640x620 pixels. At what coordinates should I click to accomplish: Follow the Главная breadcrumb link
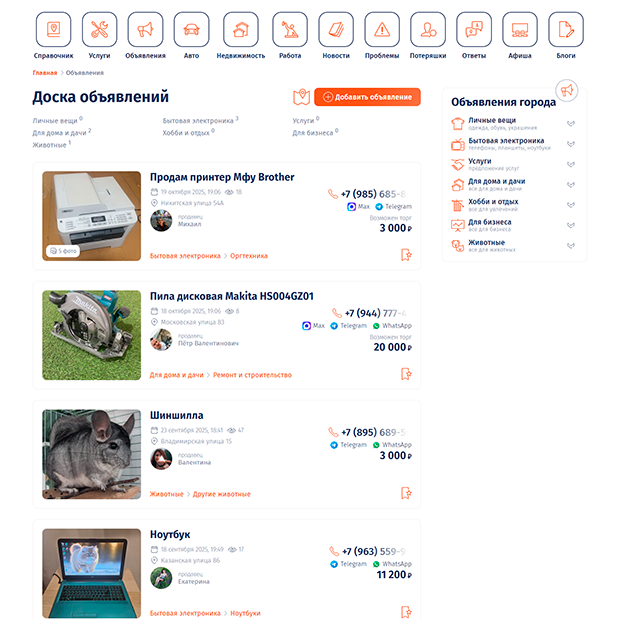coord(45,73)
